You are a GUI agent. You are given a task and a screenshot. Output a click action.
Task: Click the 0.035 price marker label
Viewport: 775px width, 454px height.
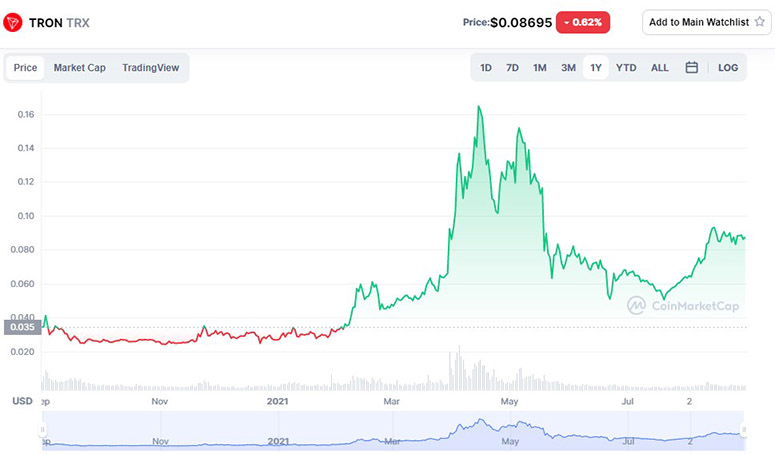click(x=22, y=327)
